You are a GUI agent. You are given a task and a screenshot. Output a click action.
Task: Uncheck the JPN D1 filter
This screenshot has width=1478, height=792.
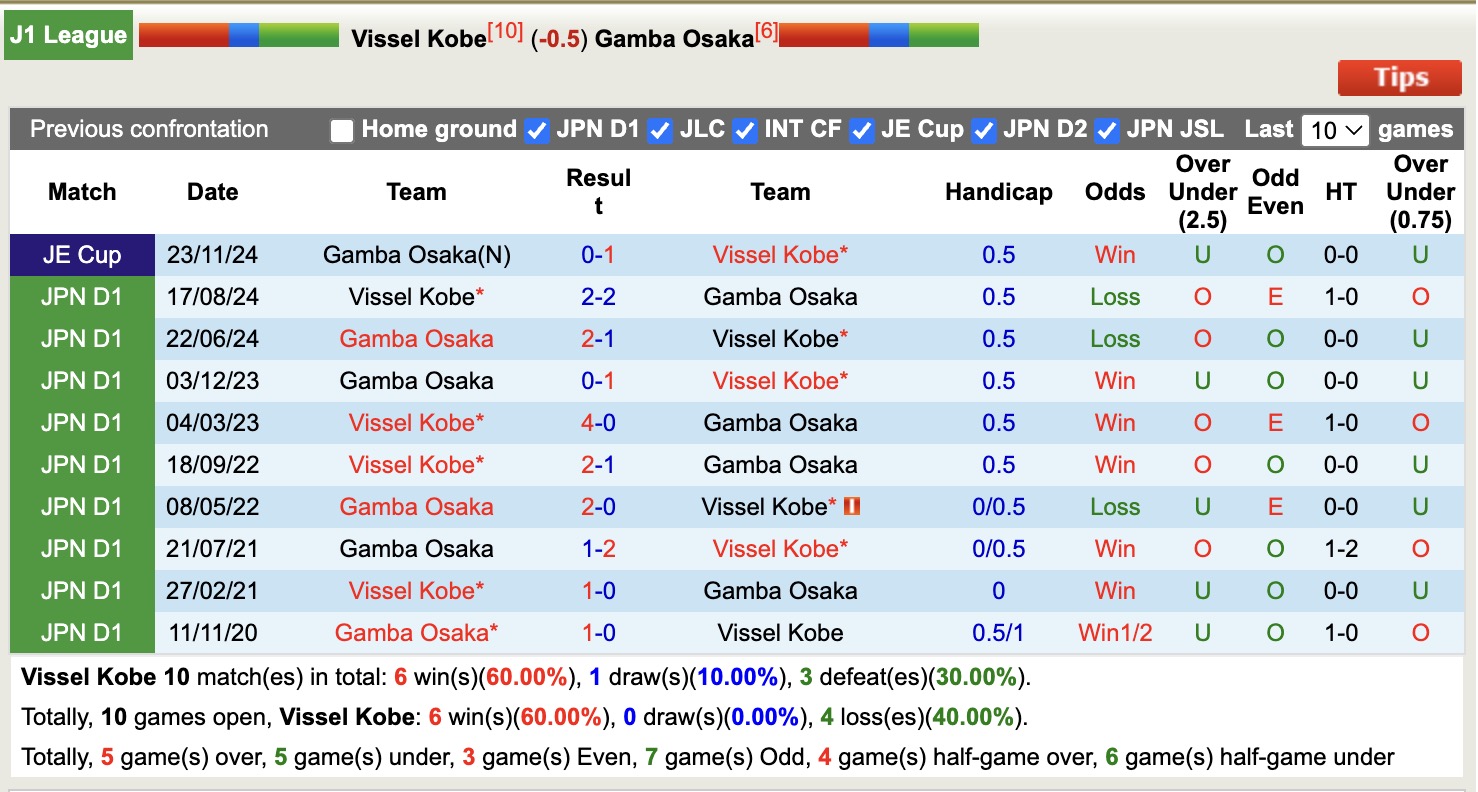tap(537, 129)
